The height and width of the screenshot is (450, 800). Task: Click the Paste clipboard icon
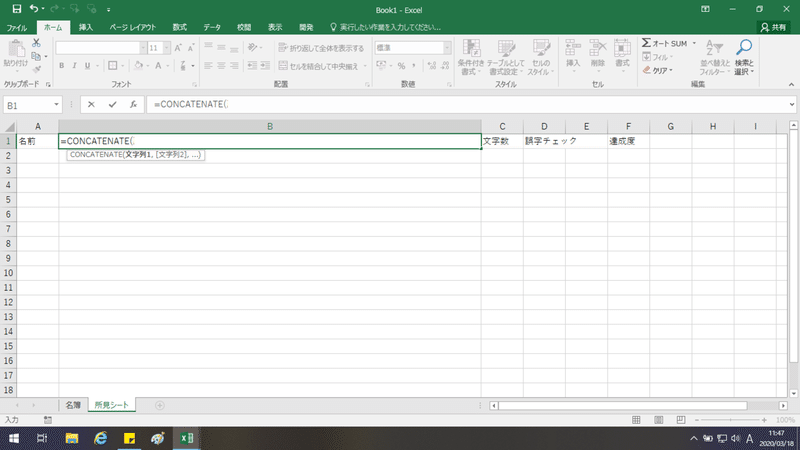coord(16,49)
